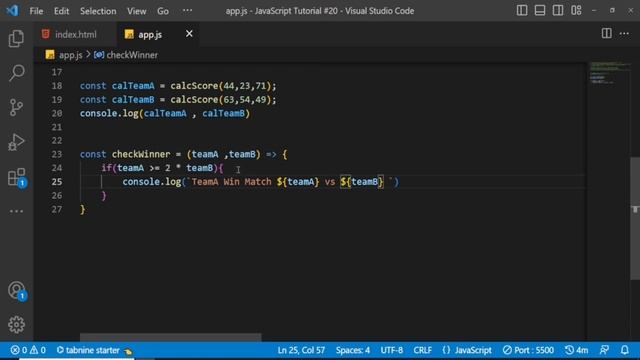Click the Port : 5500 Live Server item
640x360 pixels.
(x=528, y=350)
